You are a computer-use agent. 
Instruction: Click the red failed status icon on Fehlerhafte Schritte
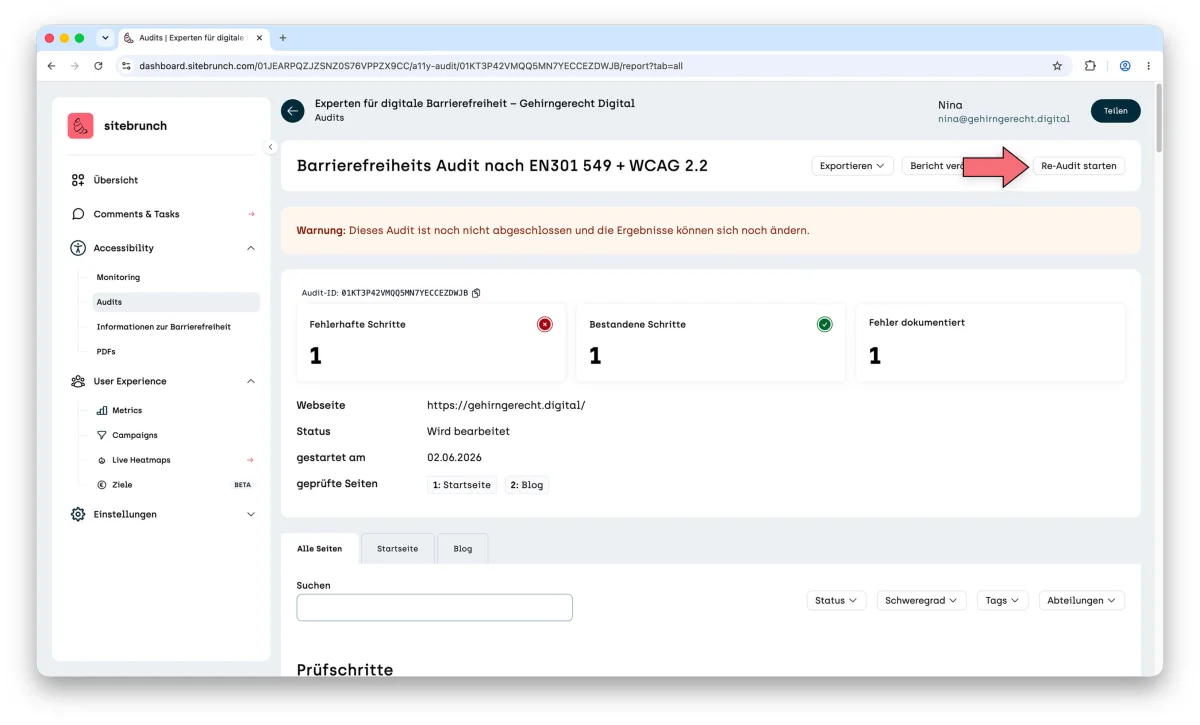coord(545,324)
